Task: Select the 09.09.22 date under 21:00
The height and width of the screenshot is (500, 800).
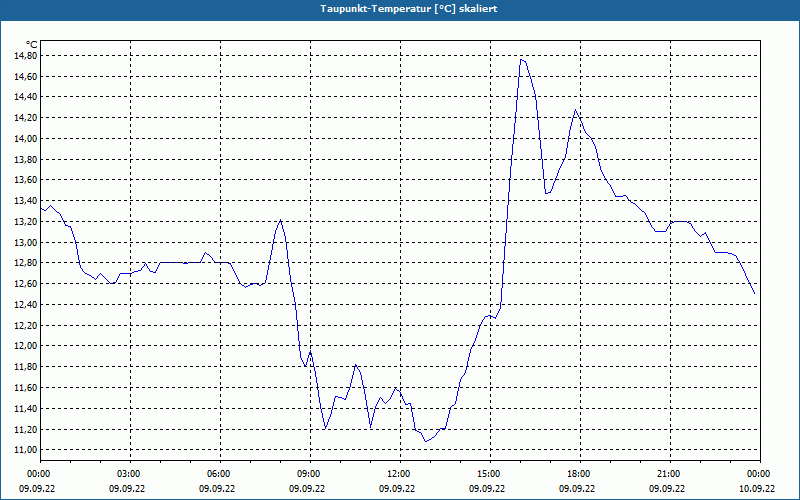Action: [x=667, y=488]
